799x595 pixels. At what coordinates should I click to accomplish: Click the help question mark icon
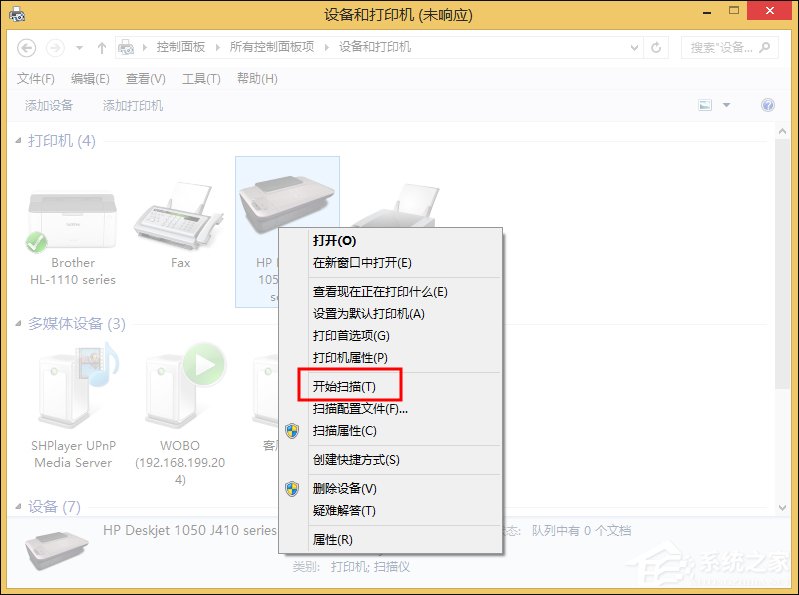click(768, 105)
